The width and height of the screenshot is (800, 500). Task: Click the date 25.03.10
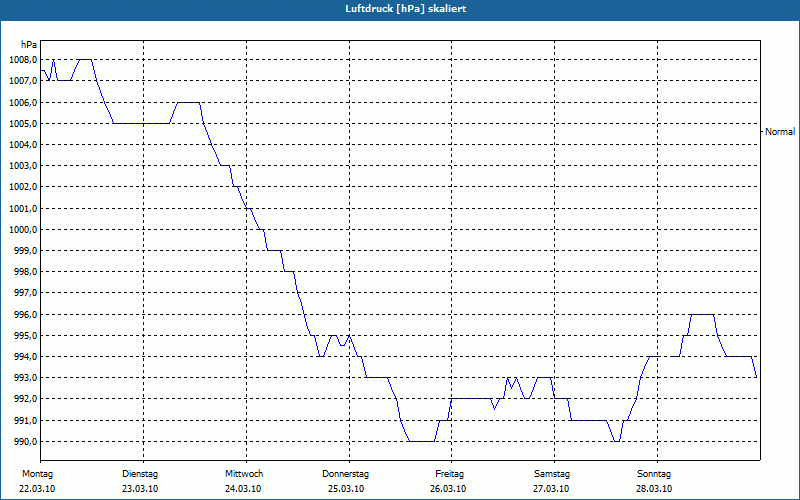coord(346,489)
